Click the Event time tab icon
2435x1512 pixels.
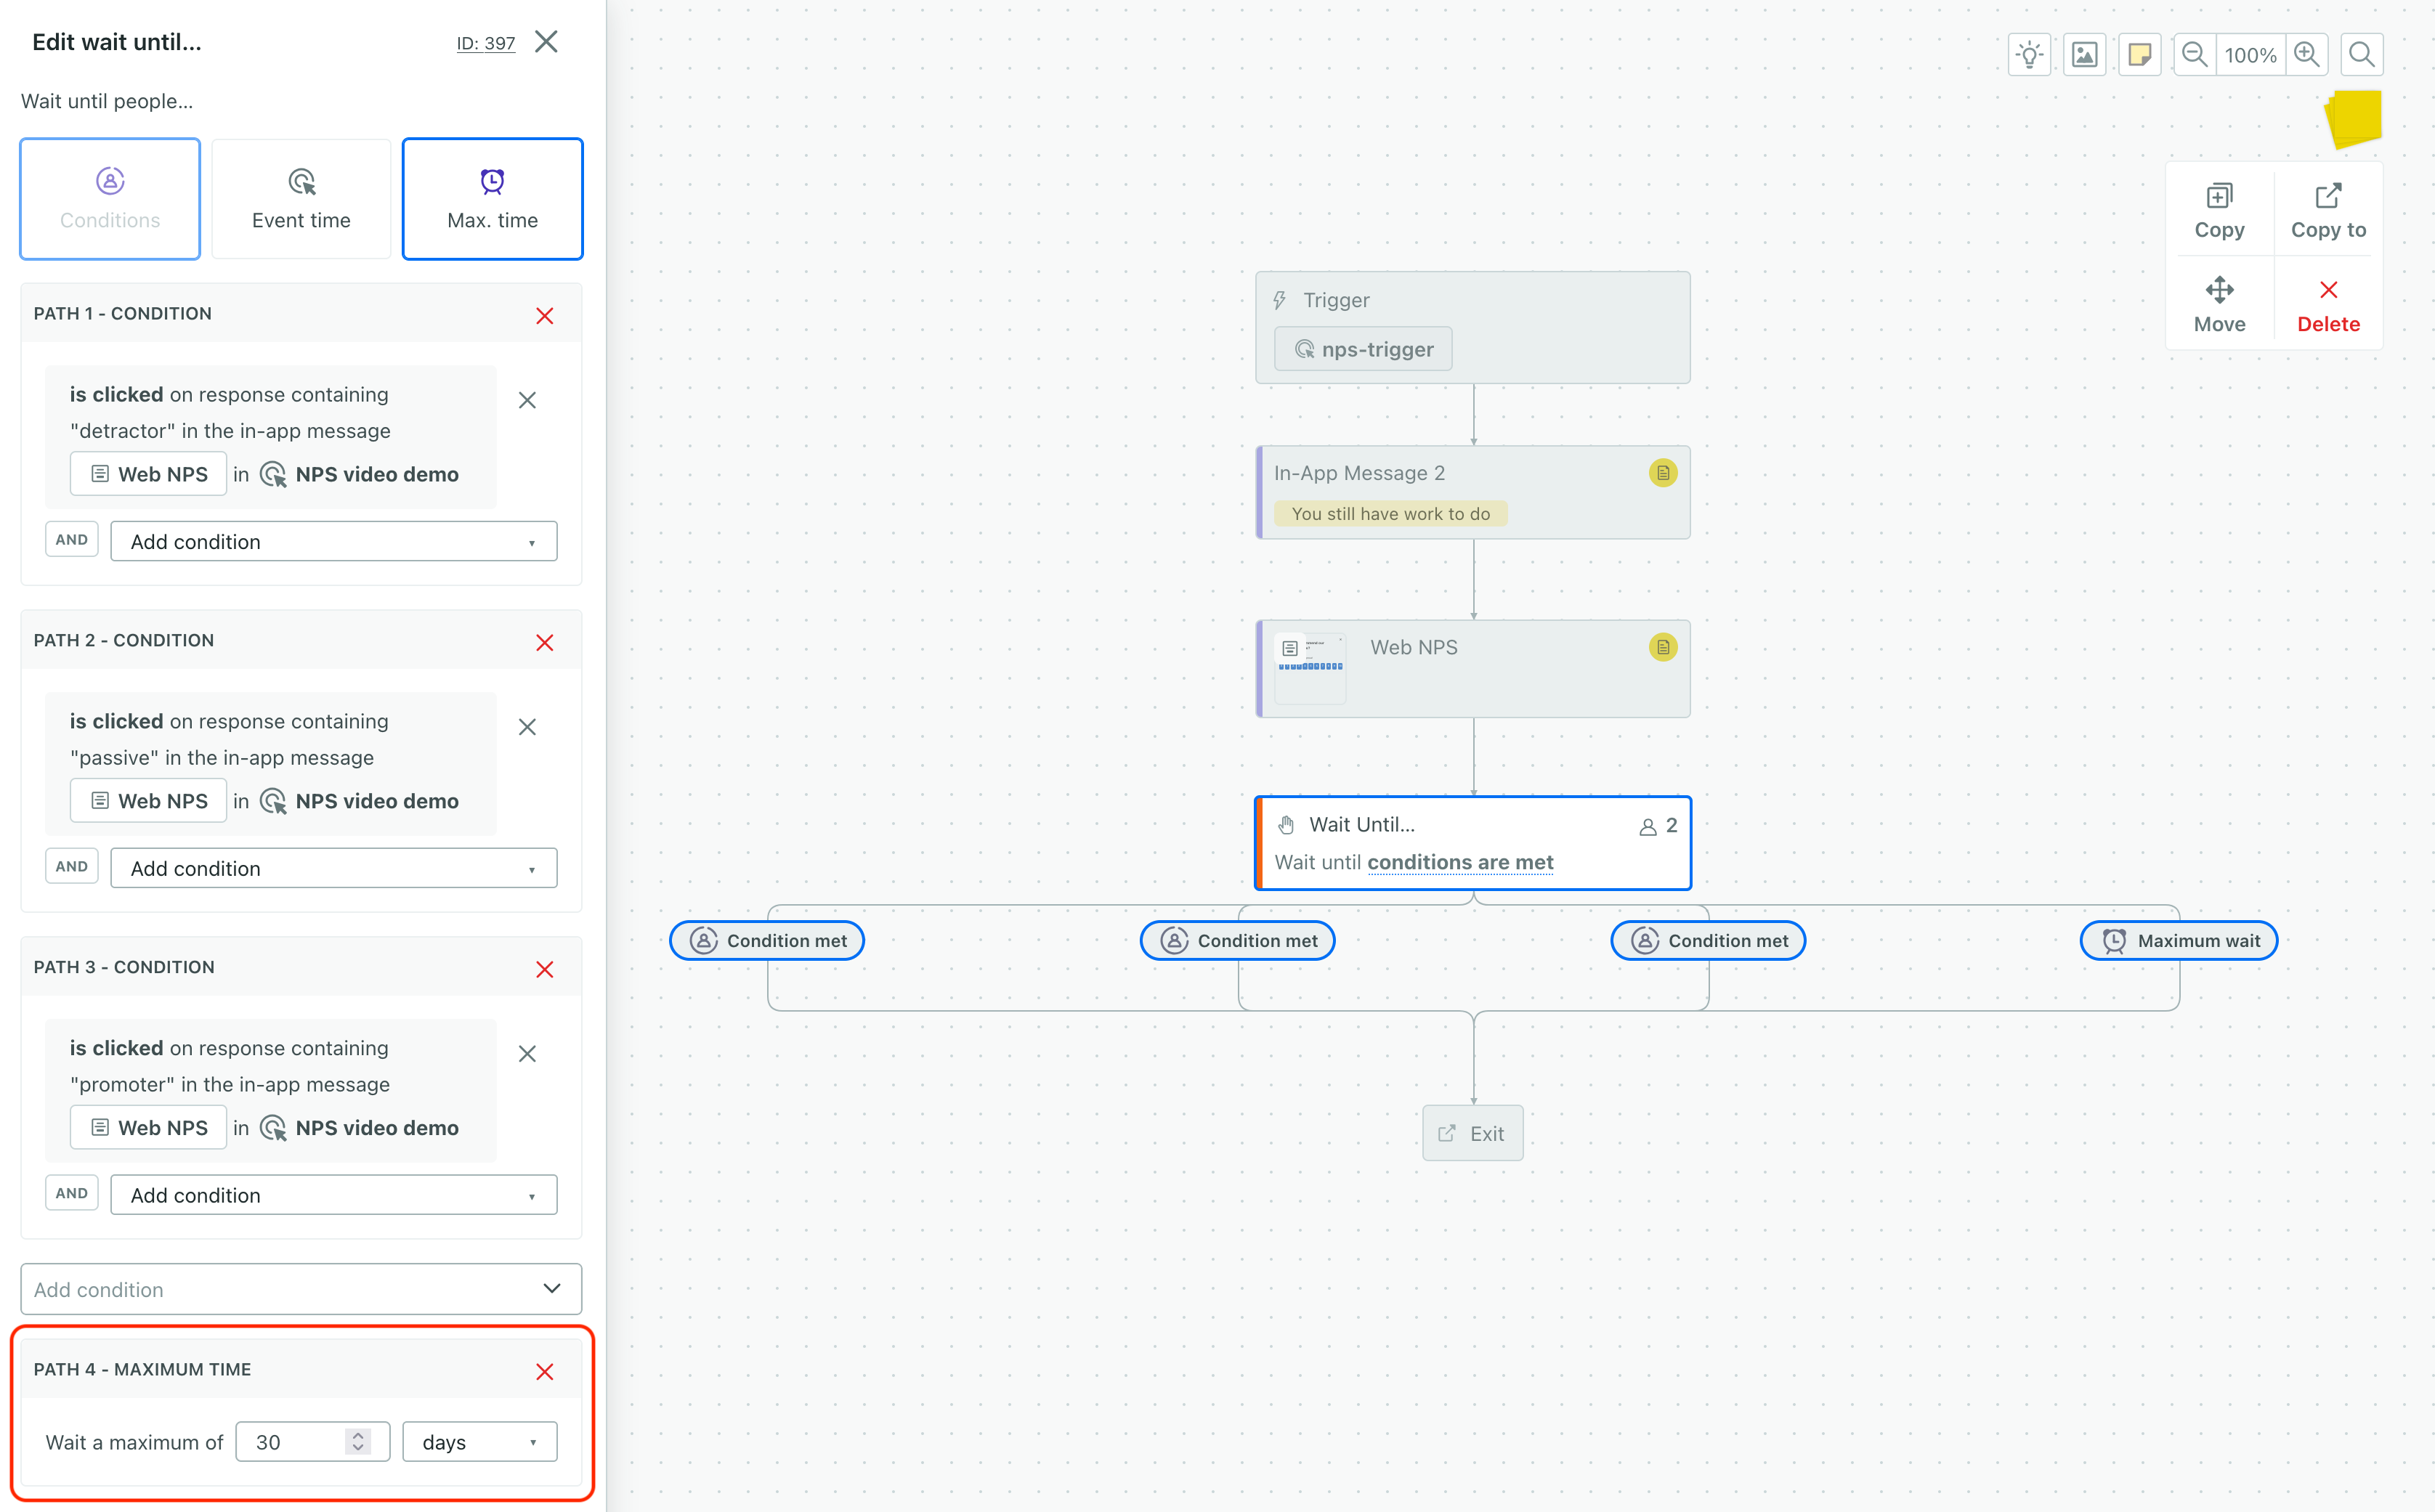pyautogui.click(x=301, y=179)
